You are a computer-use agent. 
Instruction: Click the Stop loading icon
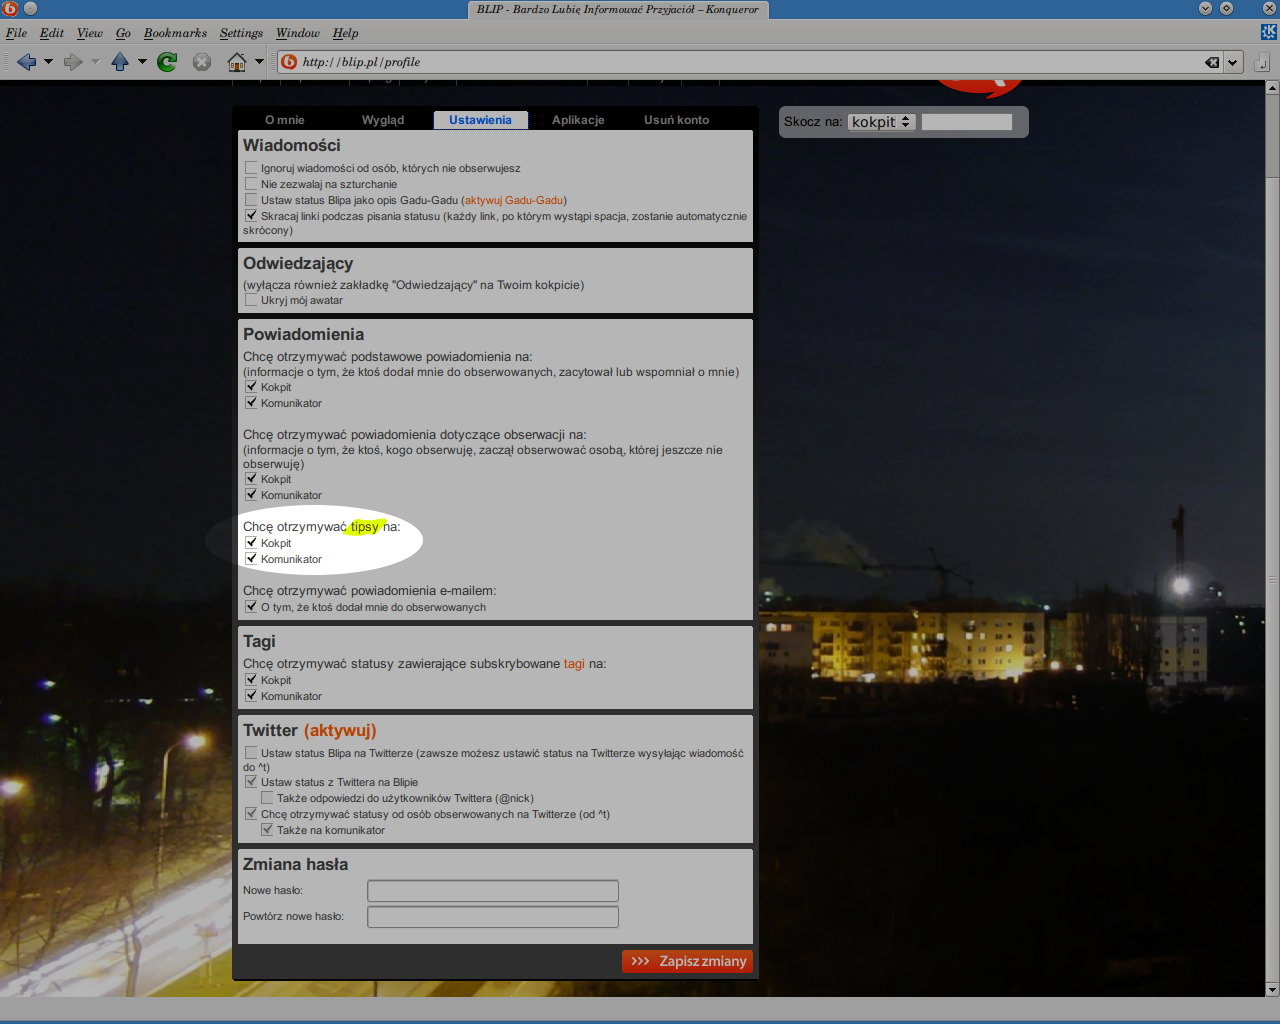pyautogui.click(x=202, y=62)
